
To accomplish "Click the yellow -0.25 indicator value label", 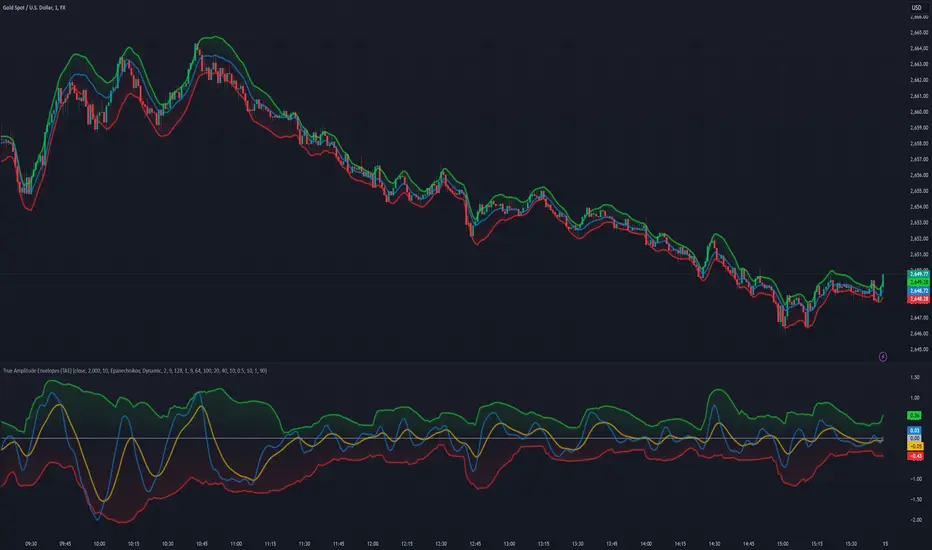I will tap(916, 447).
